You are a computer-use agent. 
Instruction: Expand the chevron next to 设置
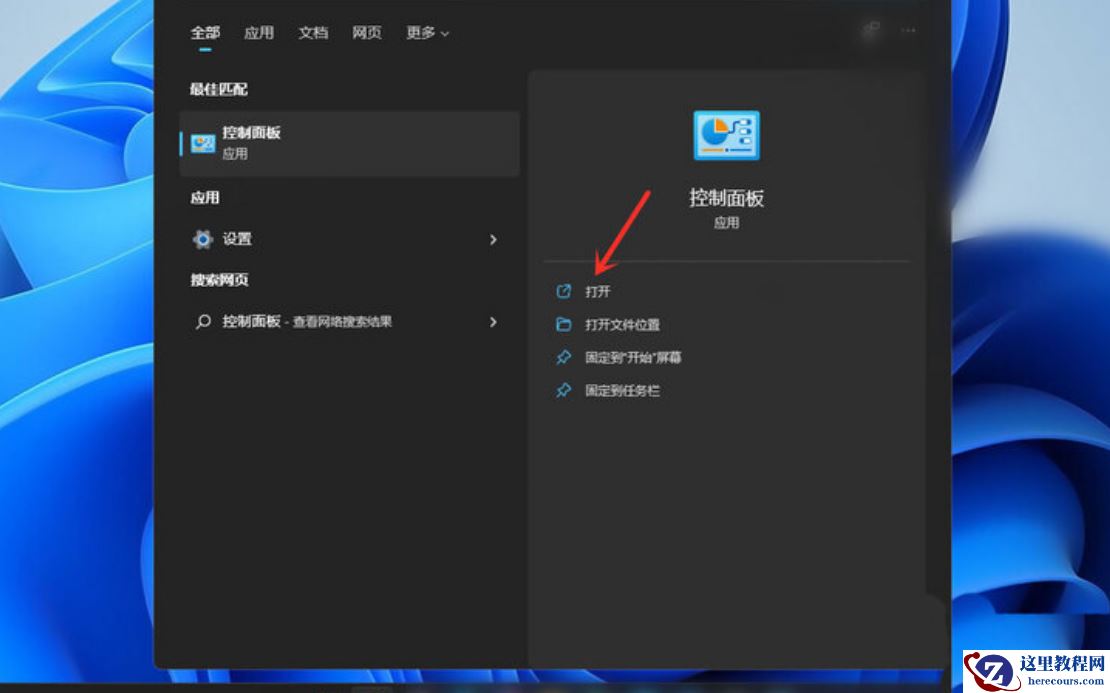(x=492, y=239)
